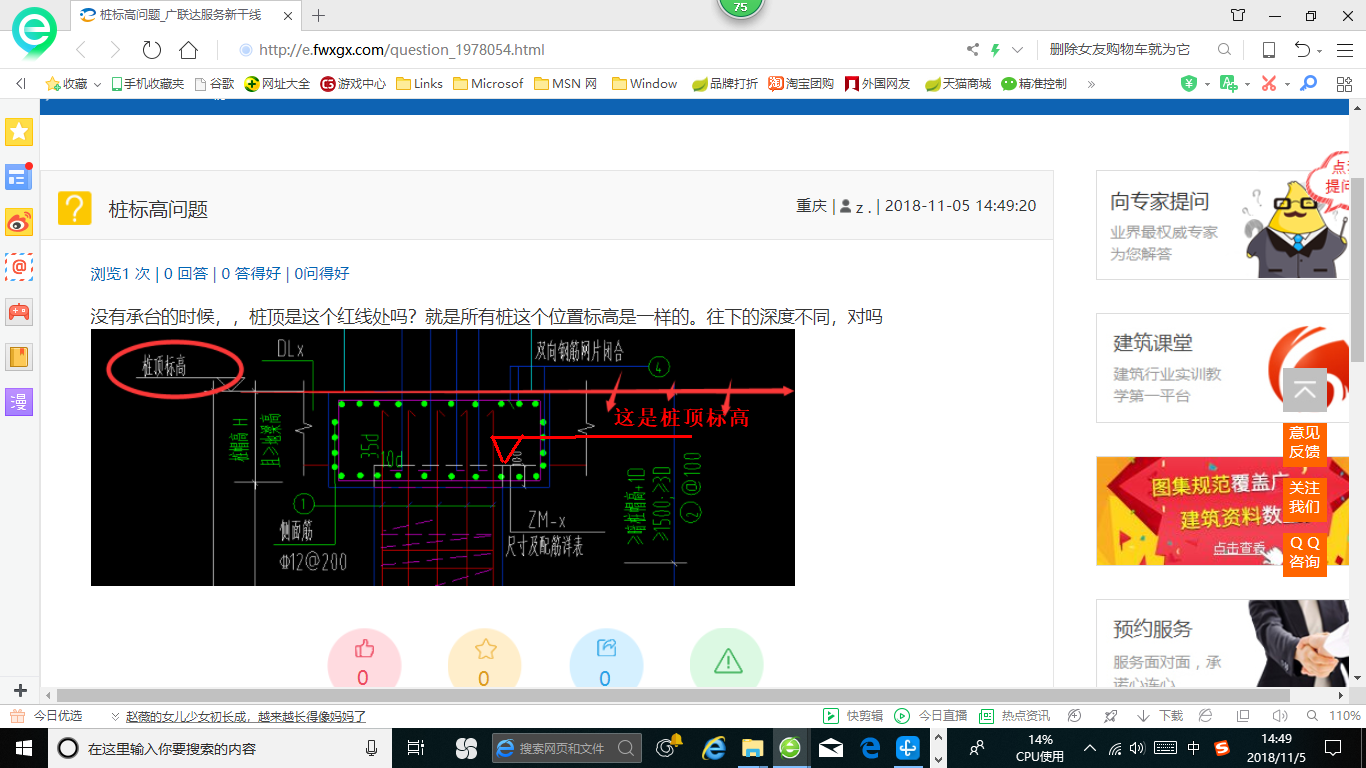Viewport: 1366px width, 768px height.
Task: Collapse the sidebar toggle arrow in bookmarks bar
Action: click(21, 84)
